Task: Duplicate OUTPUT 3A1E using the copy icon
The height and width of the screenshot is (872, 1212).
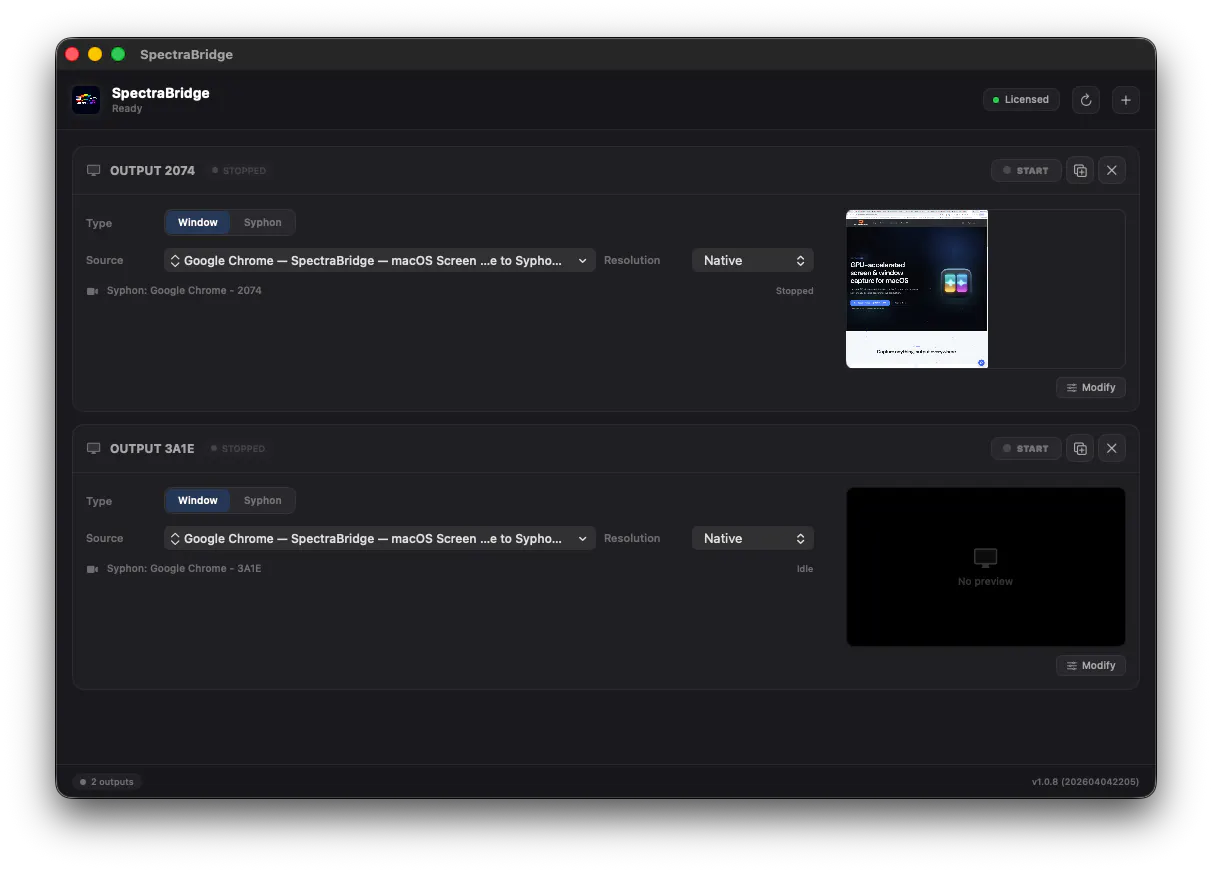Action: tap(1080, 449)
